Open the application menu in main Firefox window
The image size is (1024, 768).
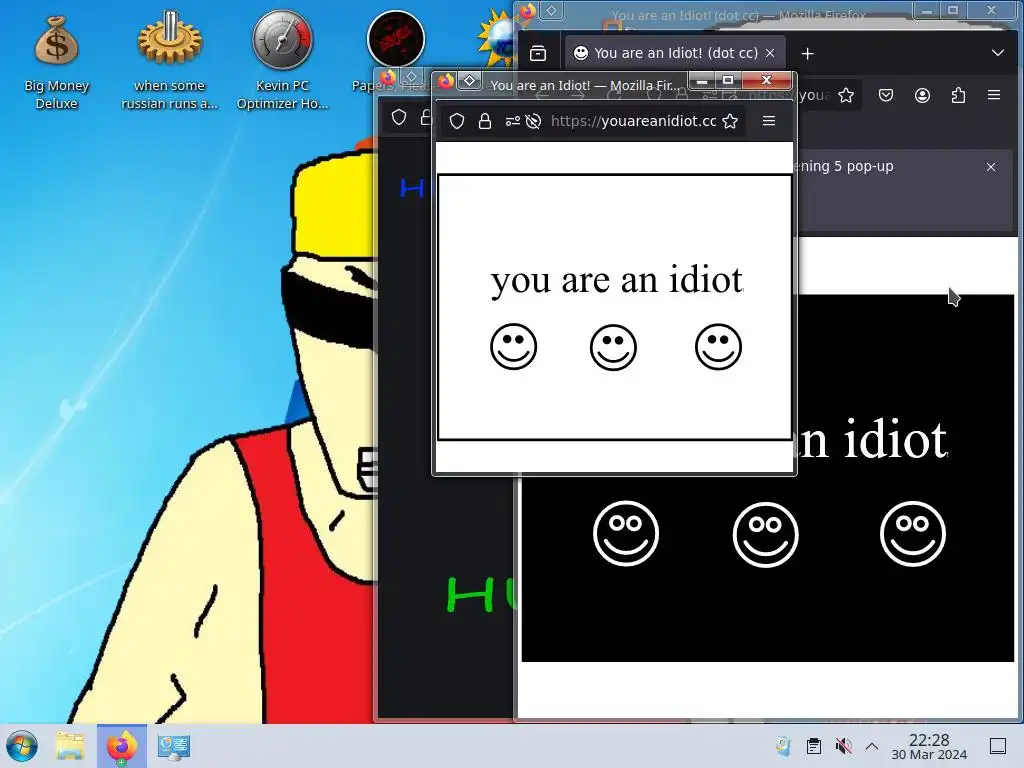tap(994, 95)
